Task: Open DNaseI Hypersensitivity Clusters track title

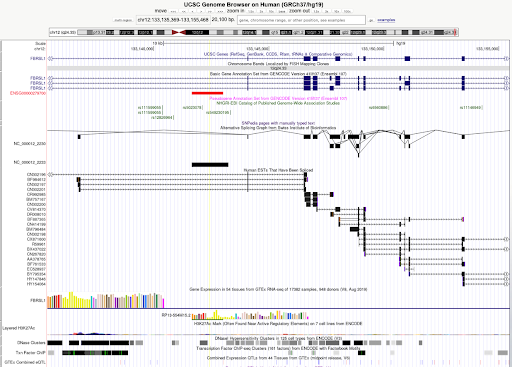Action: 278,338
